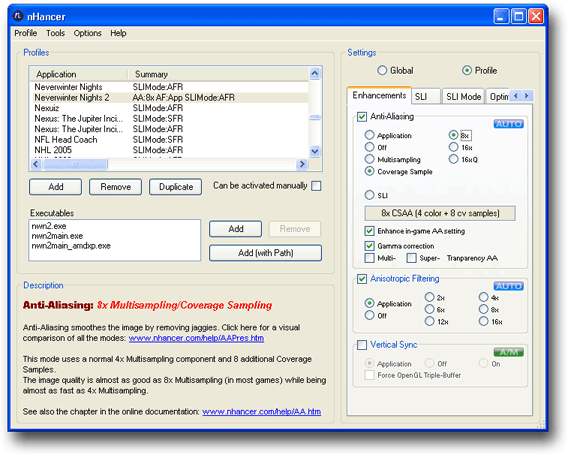Click profile list scroll down arrow
The height and width of the screenshot is (455, 568).
[x=315, y=151]
